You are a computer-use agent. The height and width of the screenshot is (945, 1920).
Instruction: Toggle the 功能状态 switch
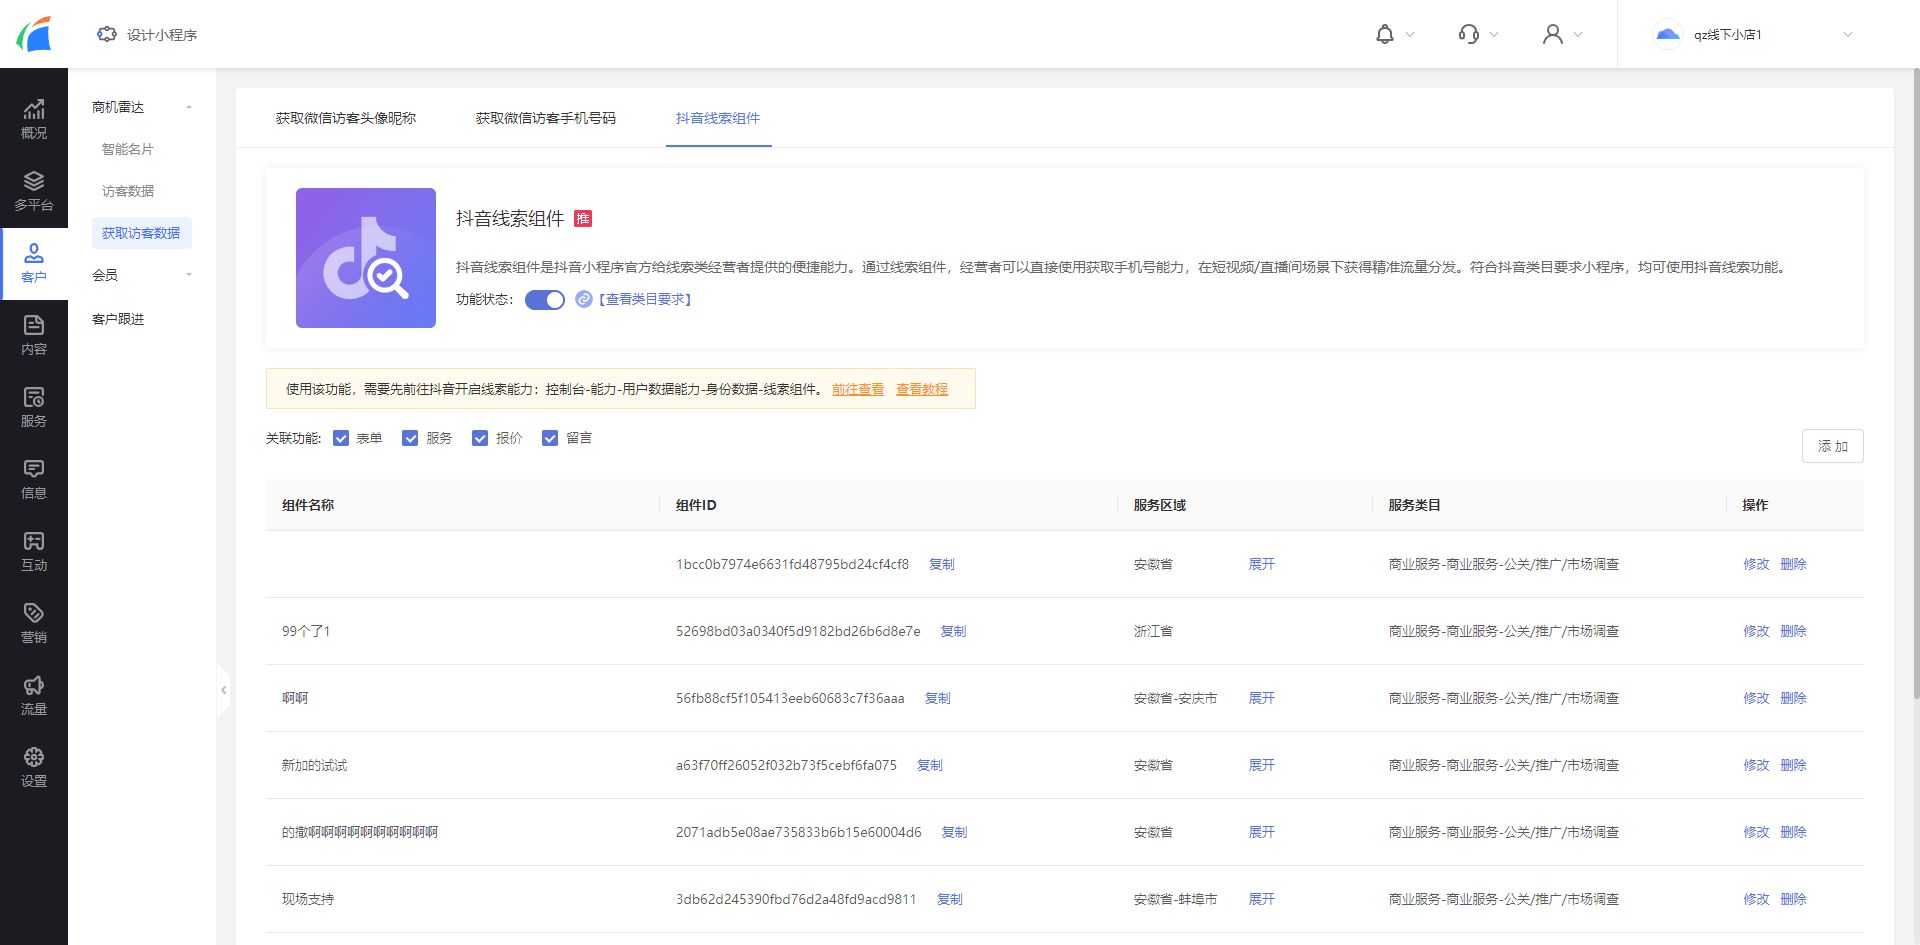tap(545, 300)
